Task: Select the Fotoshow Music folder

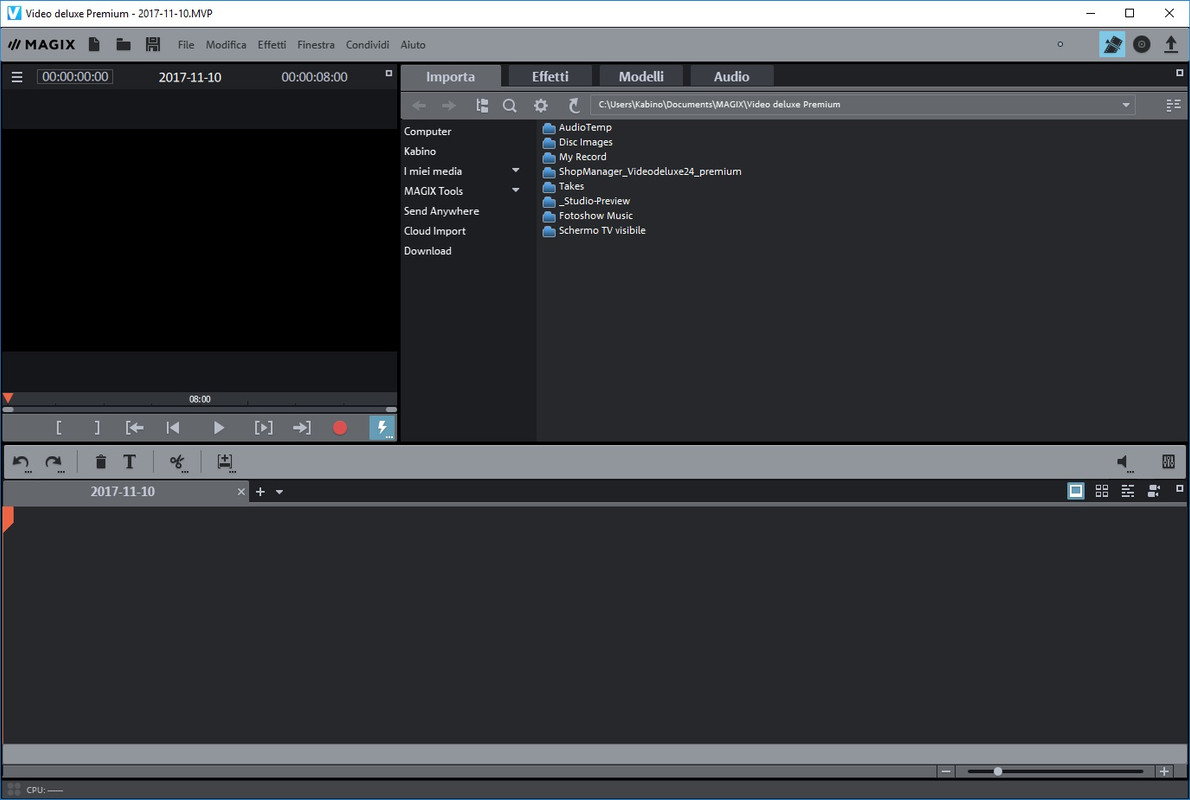Action: pyautogui.click(x=587, y=216)
